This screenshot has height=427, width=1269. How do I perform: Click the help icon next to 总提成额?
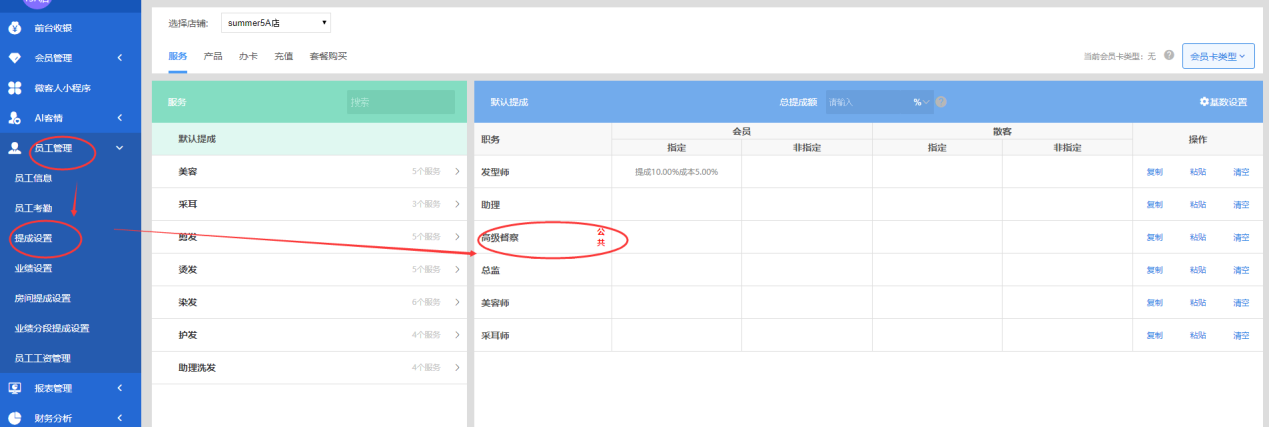pos(941,102)
